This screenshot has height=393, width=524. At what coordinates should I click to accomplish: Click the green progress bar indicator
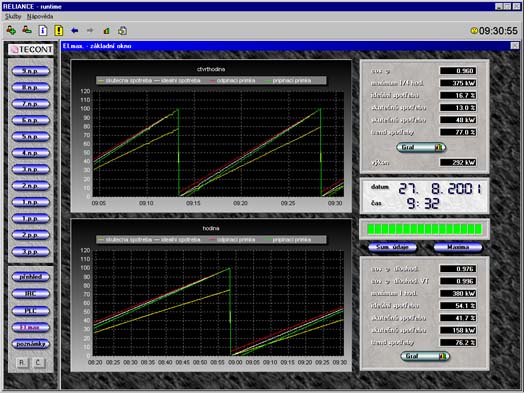tap(424, 229)
